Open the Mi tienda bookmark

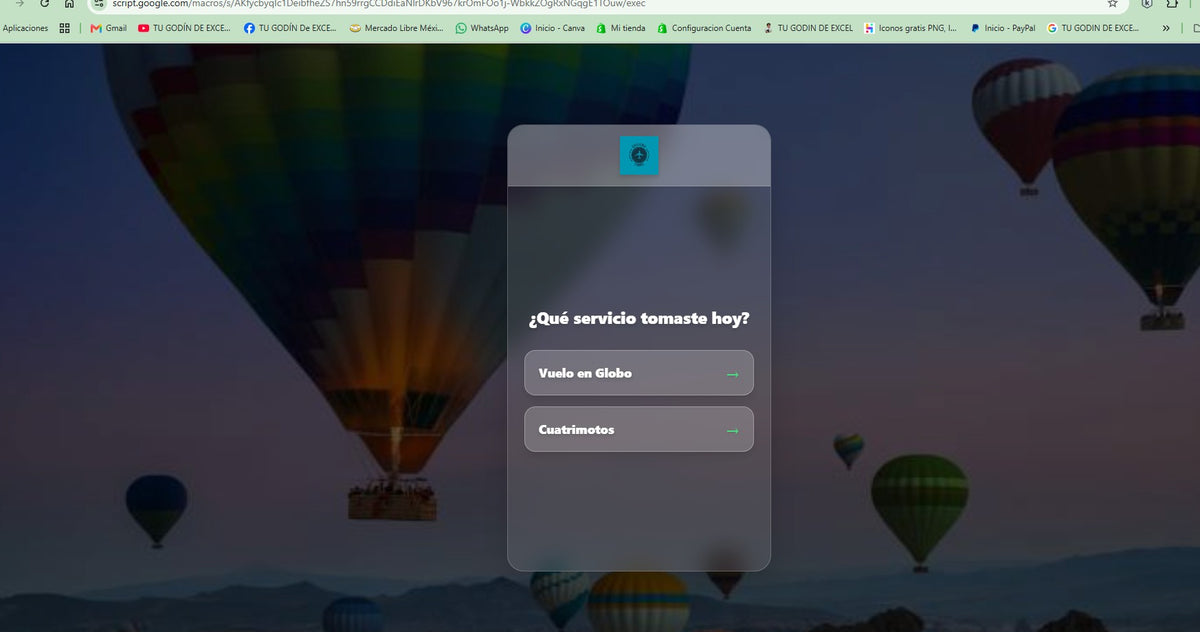(621, 28)
